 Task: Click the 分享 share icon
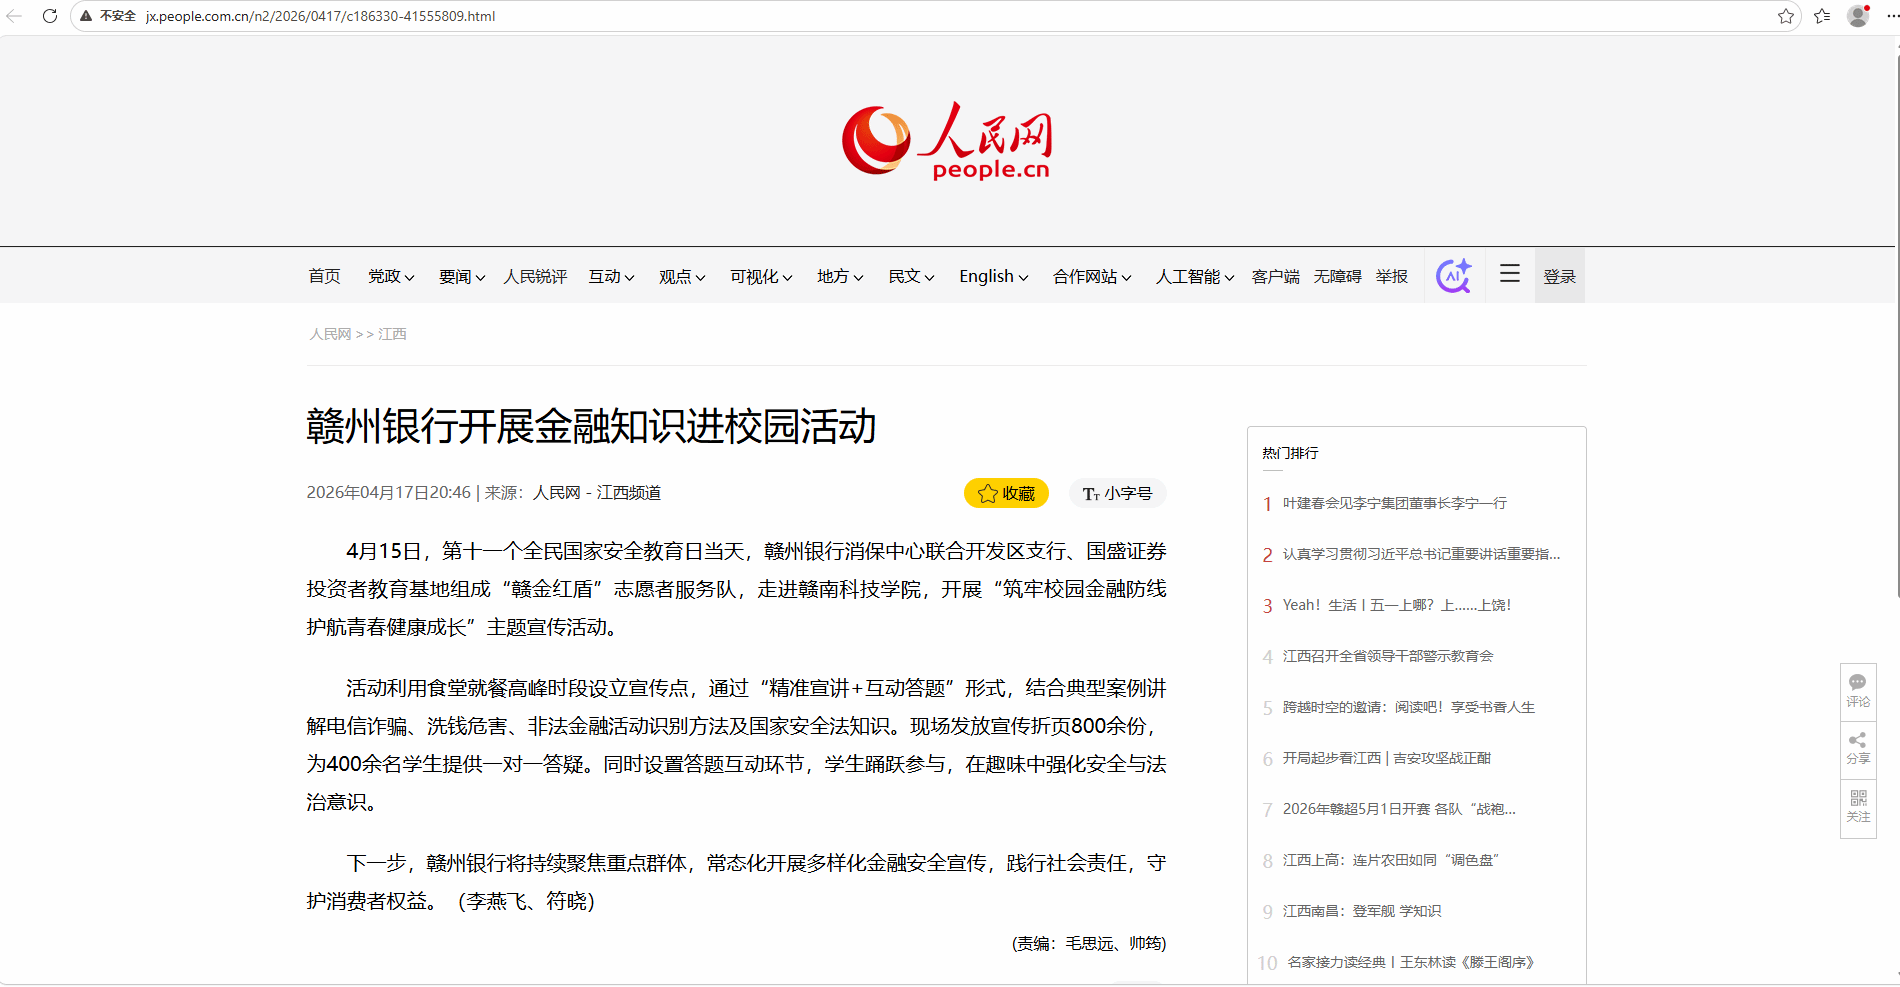[1857, 747]
